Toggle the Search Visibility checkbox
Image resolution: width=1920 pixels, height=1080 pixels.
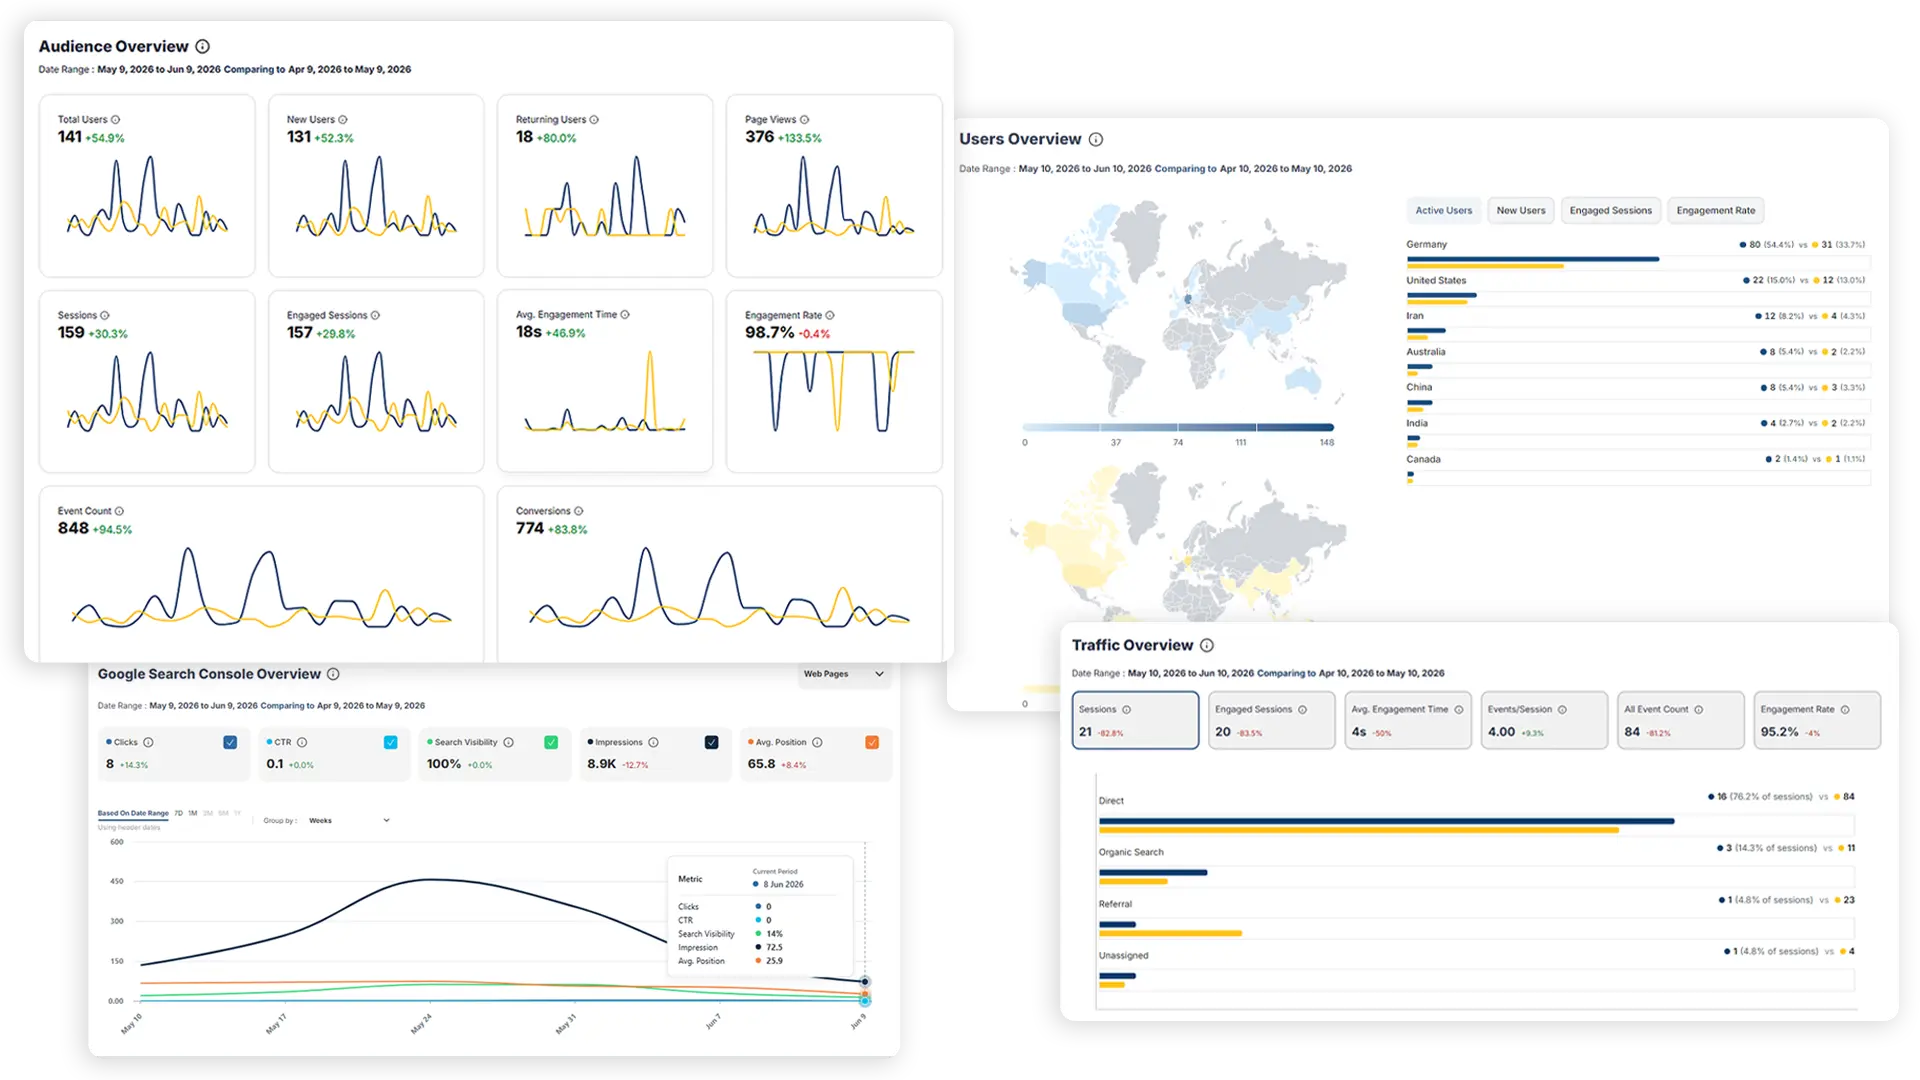(551, 742)
